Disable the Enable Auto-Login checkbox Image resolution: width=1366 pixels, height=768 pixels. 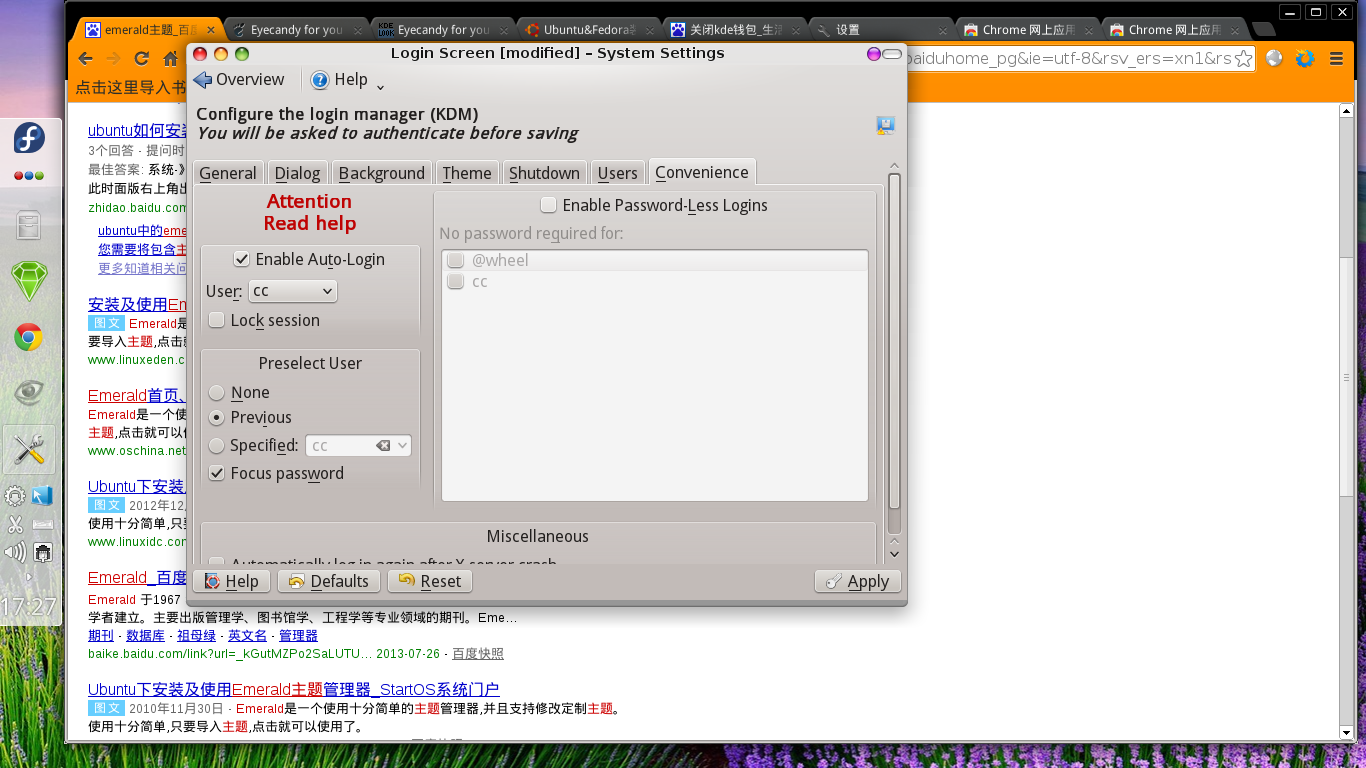tap(241, 259)
